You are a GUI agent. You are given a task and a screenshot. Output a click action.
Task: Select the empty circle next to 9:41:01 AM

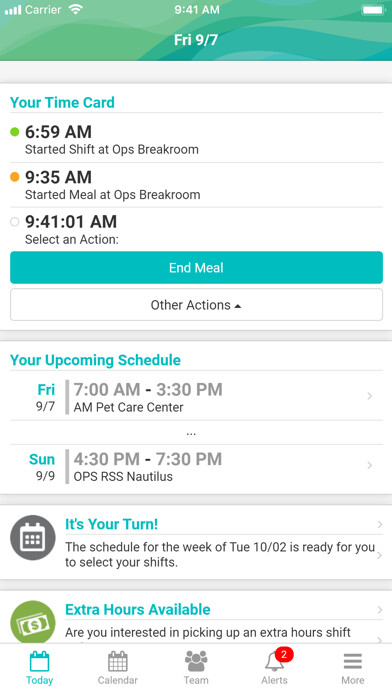coord(15,221)
